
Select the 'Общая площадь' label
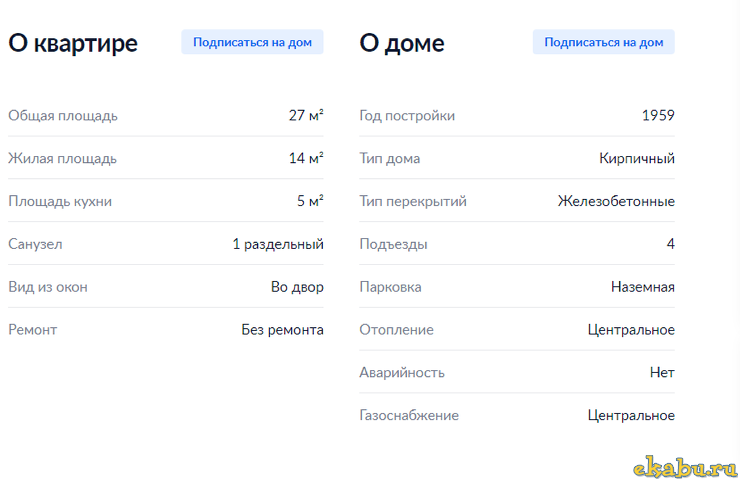coord(63,115)
